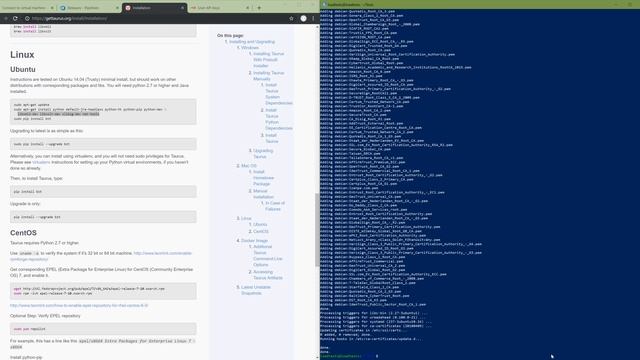Click the Ubuntu heading

(x=23, y=69)
